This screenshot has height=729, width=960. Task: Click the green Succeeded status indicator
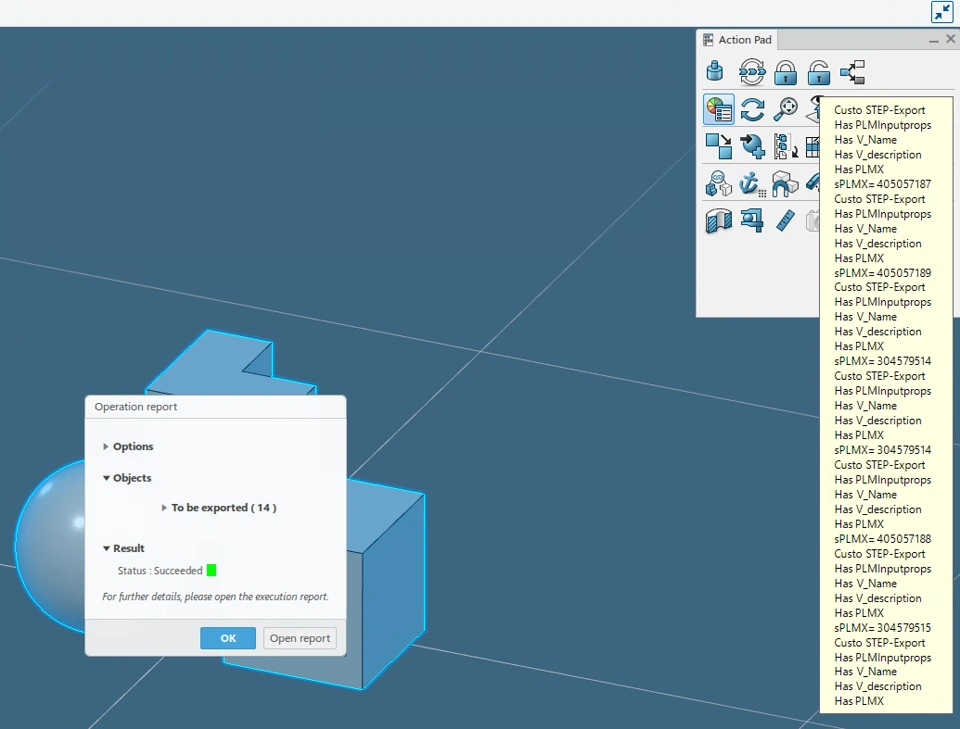point(211,570)
